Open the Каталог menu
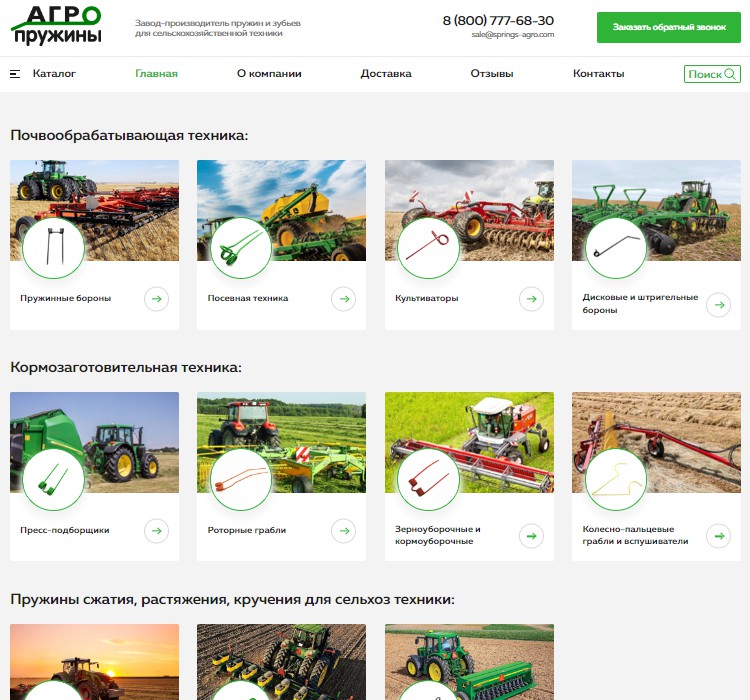The image size is (750, 700). (54, 74)
